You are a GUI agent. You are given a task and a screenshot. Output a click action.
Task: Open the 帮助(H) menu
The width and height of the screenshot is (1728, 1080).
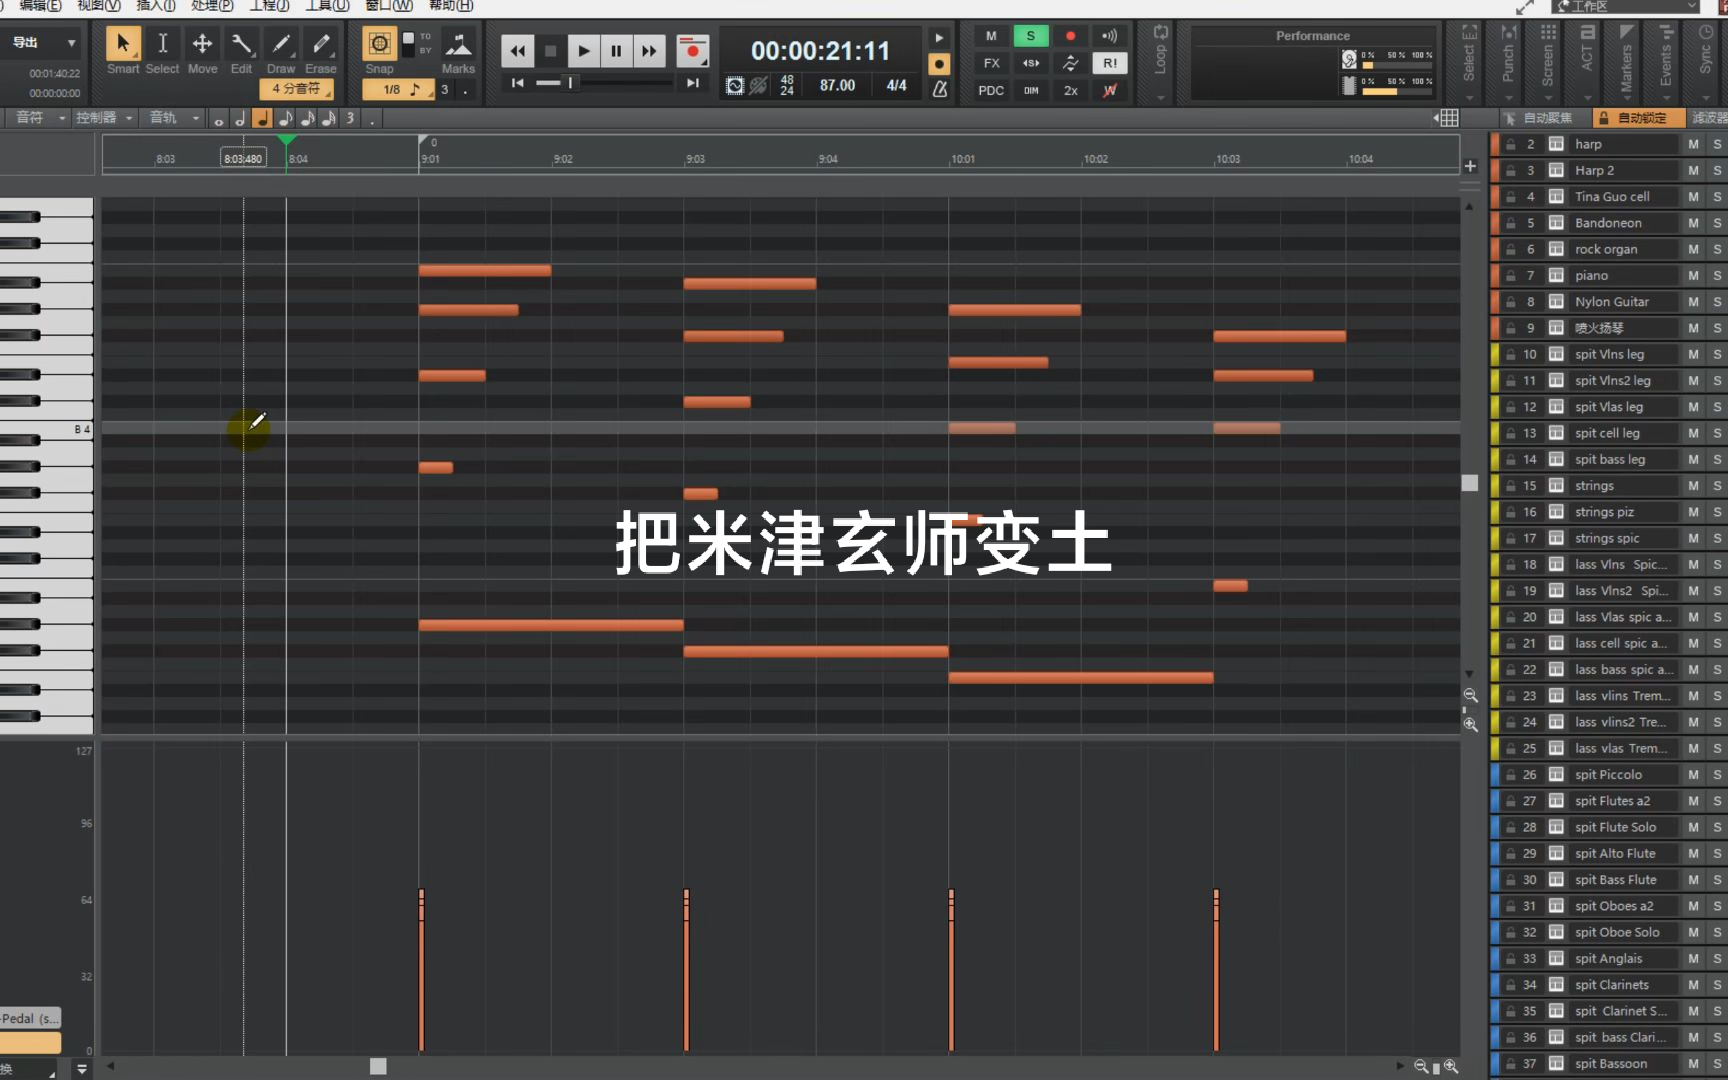(x=450, y=6)
